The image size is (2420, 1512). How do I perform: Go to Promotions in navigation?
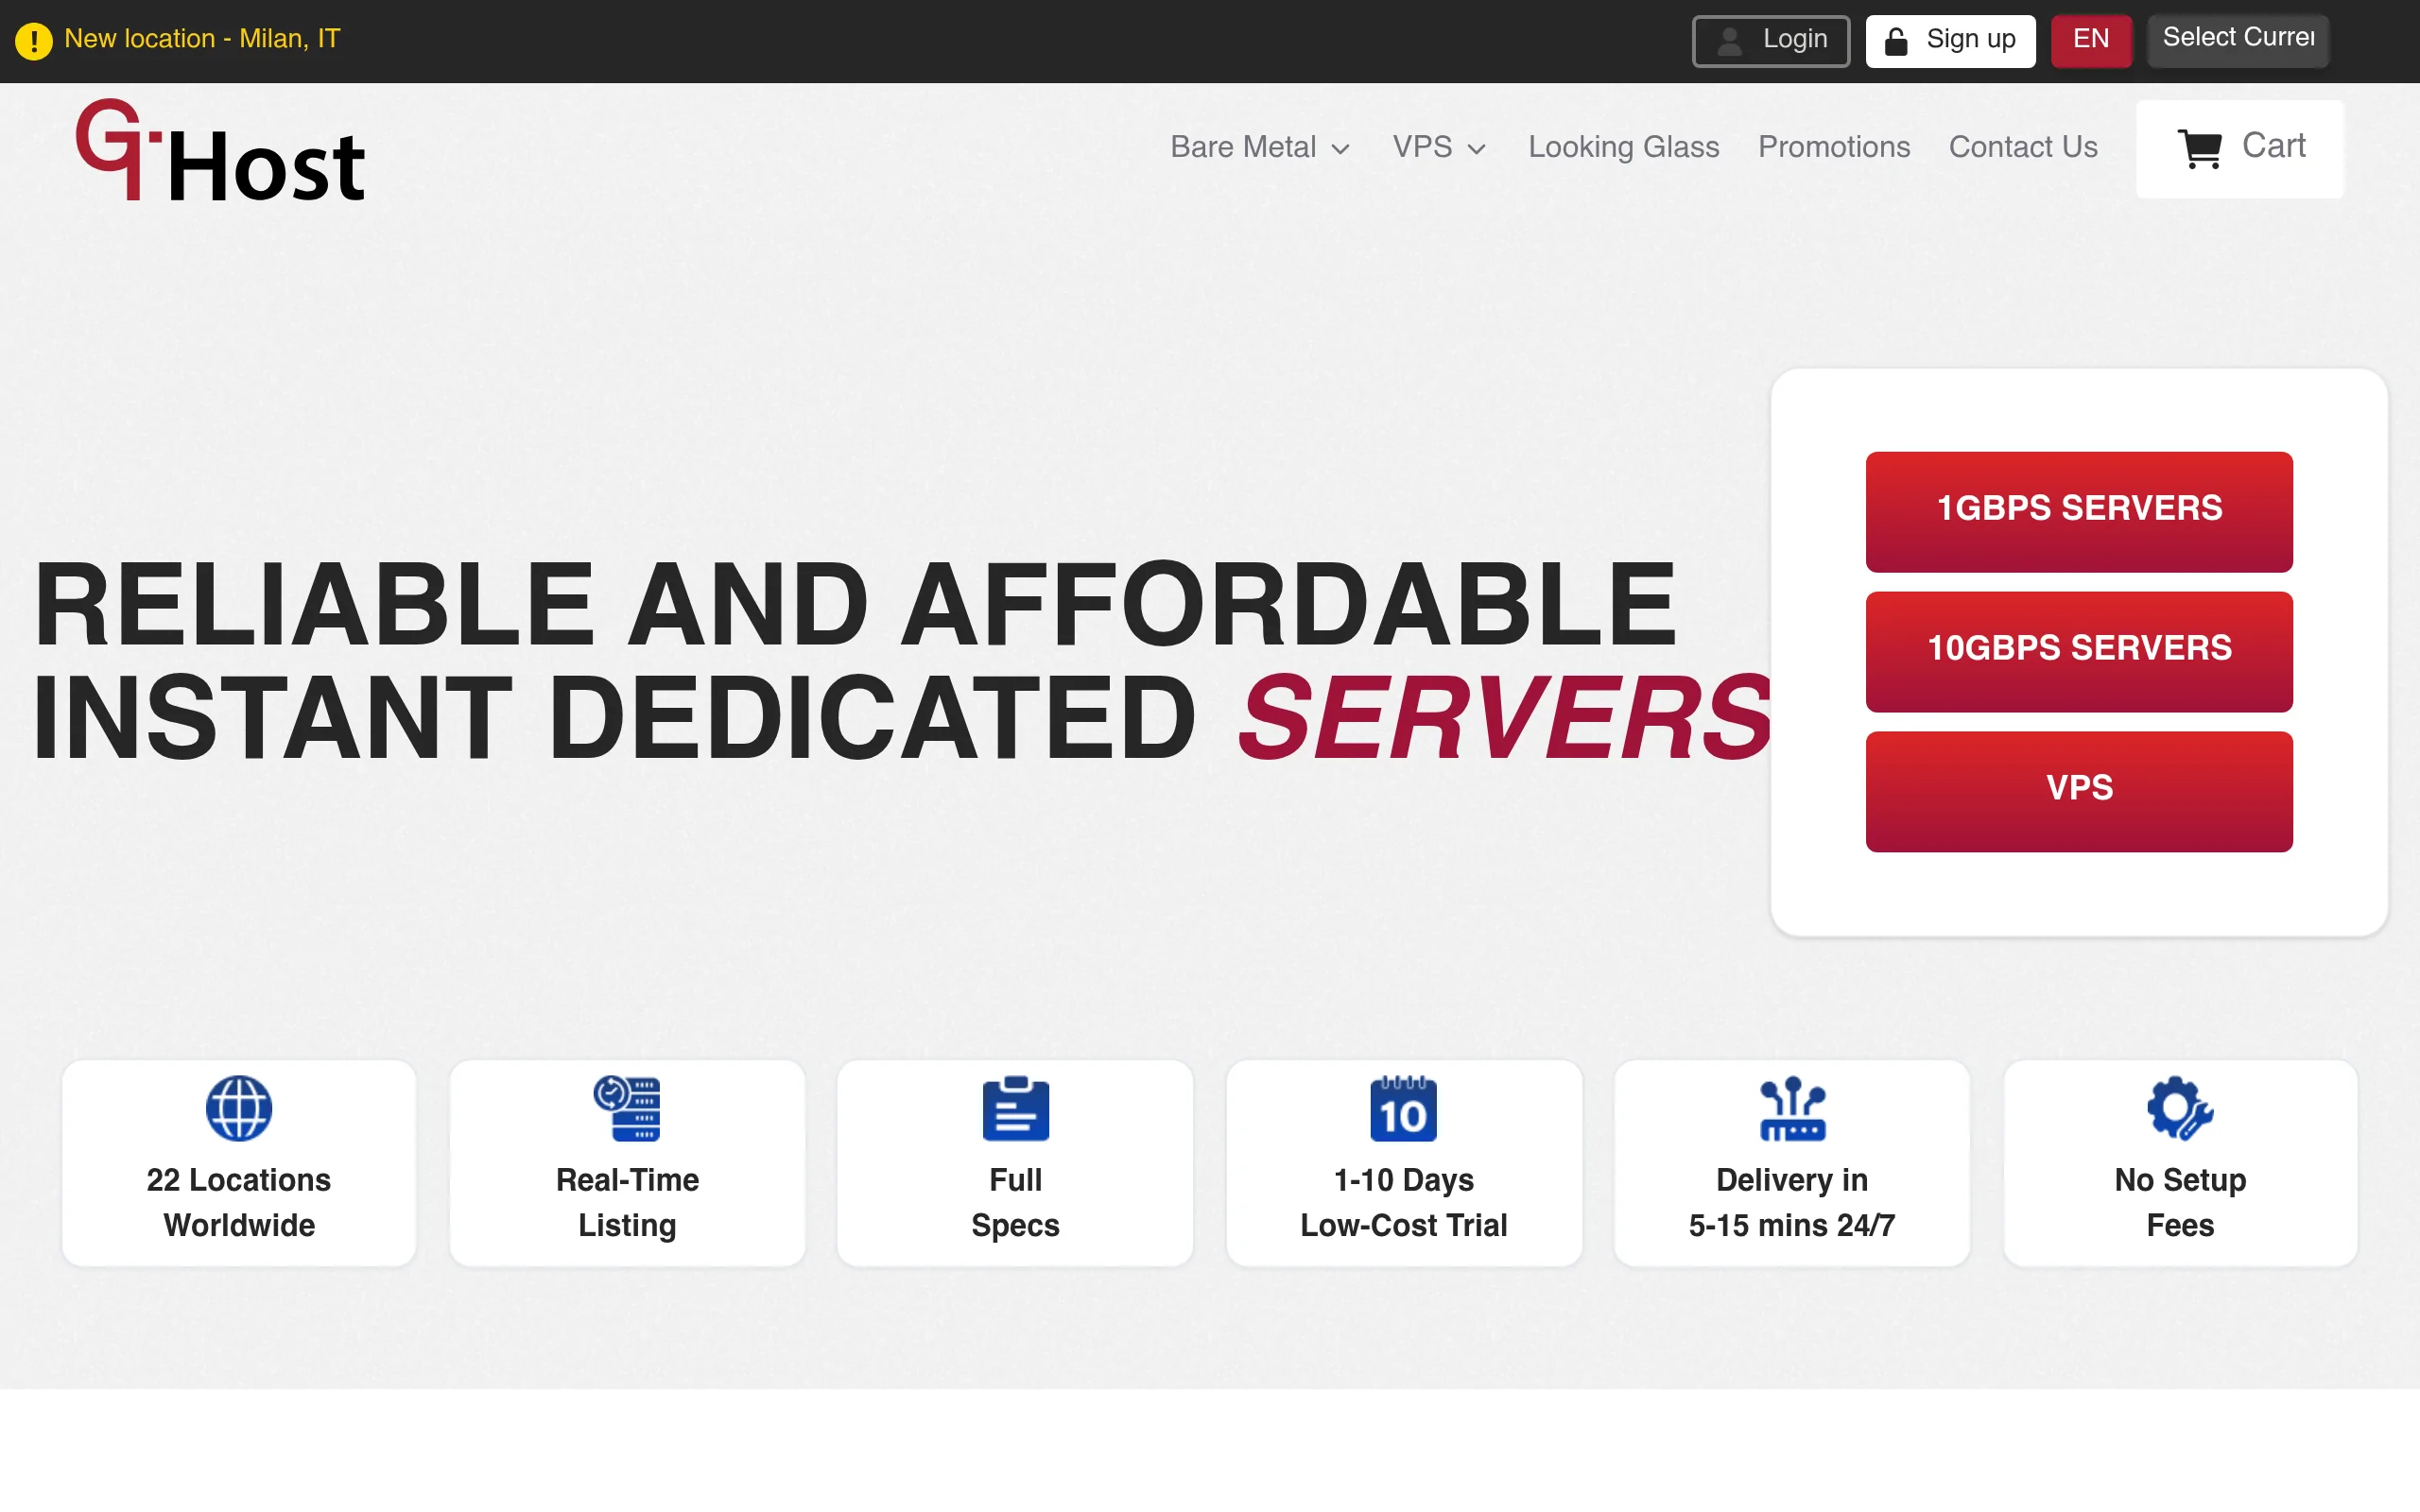point(1834,147)
